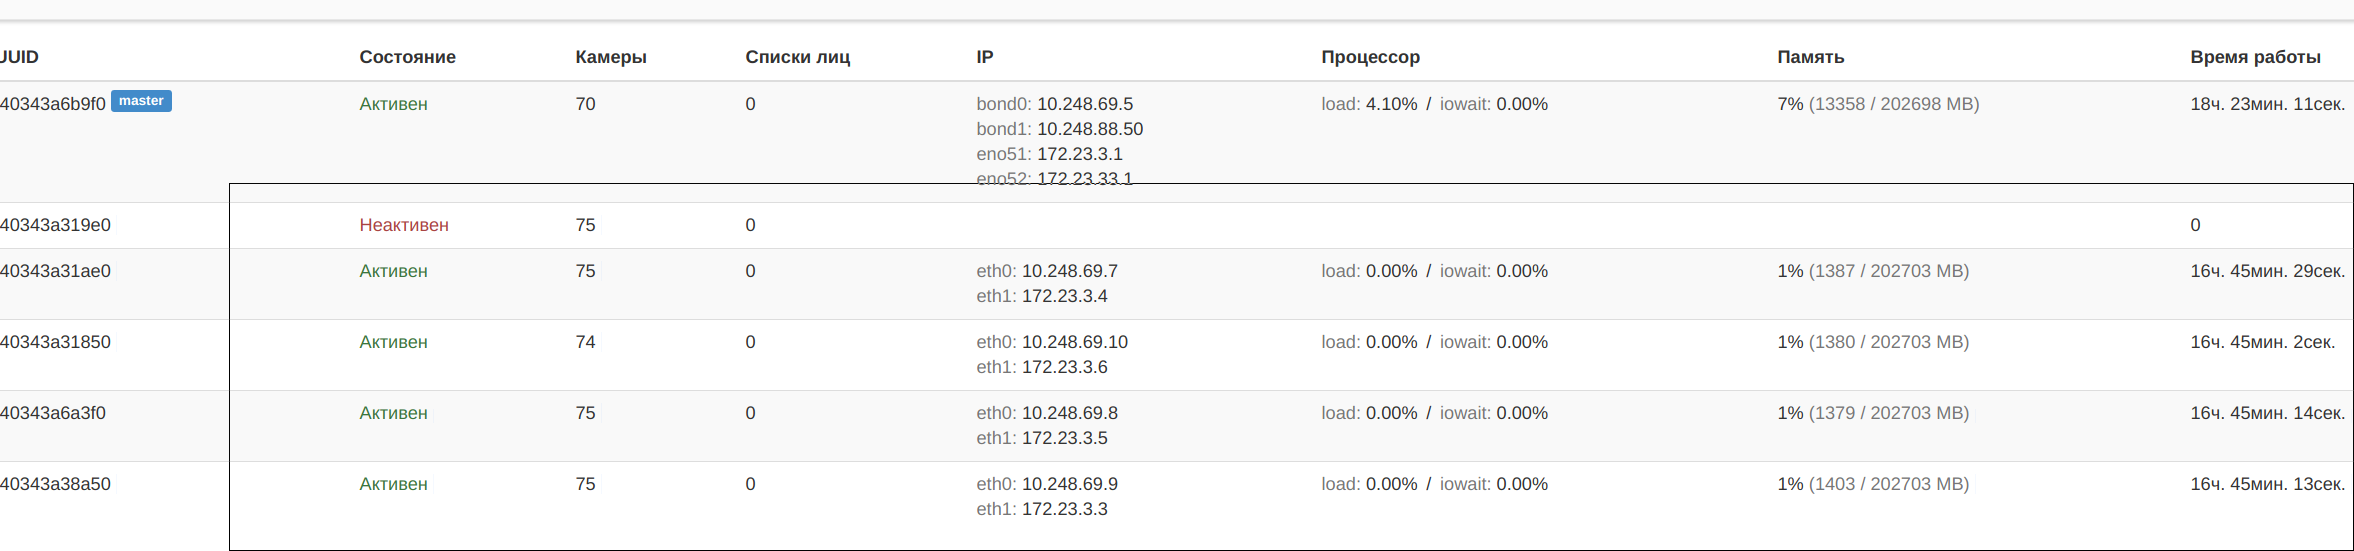Select IP address 10.248.69.5 on bond0
Image resolution: width=2354 pixels, height=551 pixels.
[x=1085, y=104]
